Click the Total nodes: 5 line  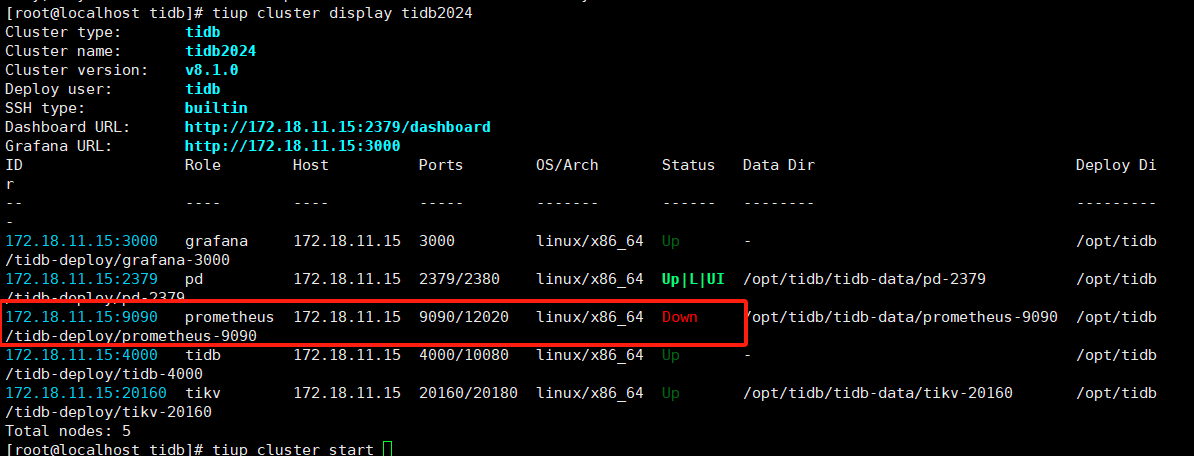68,431
